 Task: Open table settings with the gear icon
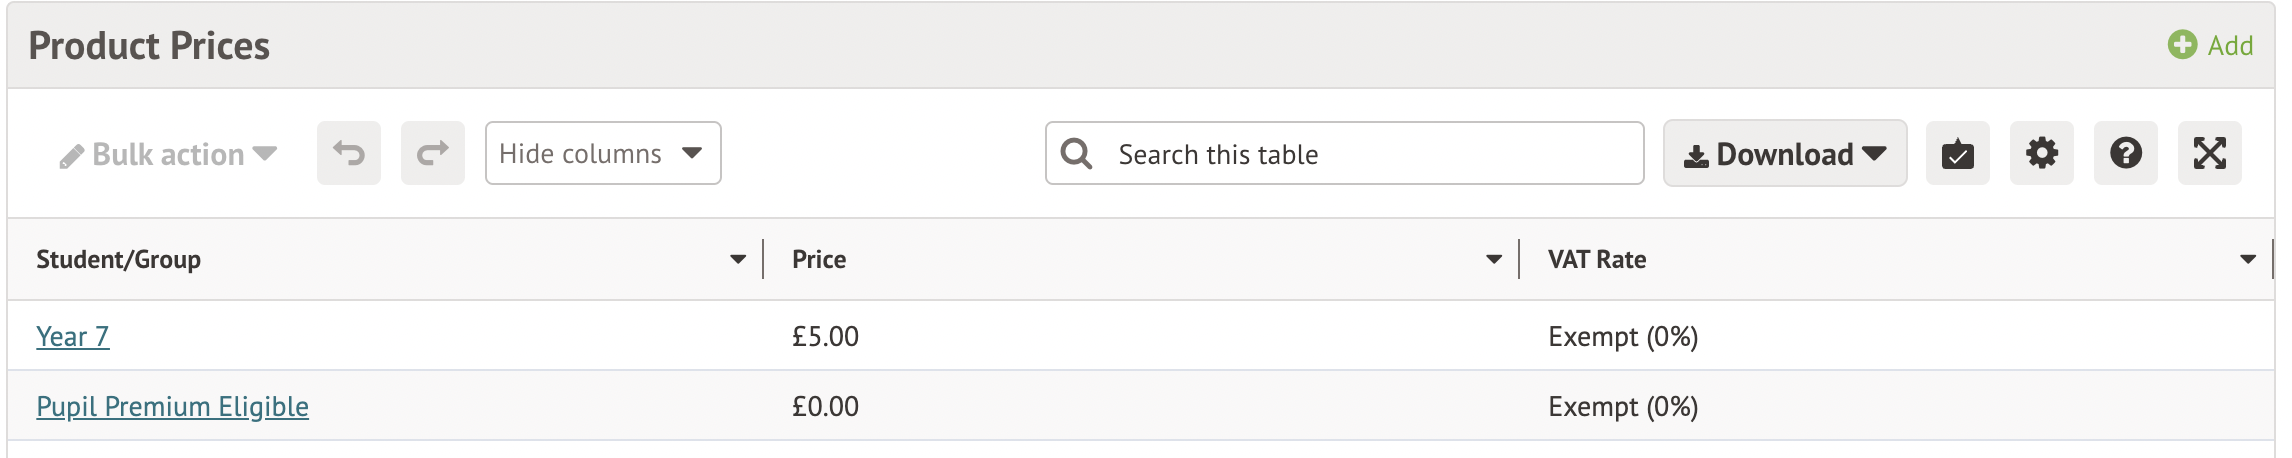pyautogui.click(x=2041, y=154)
